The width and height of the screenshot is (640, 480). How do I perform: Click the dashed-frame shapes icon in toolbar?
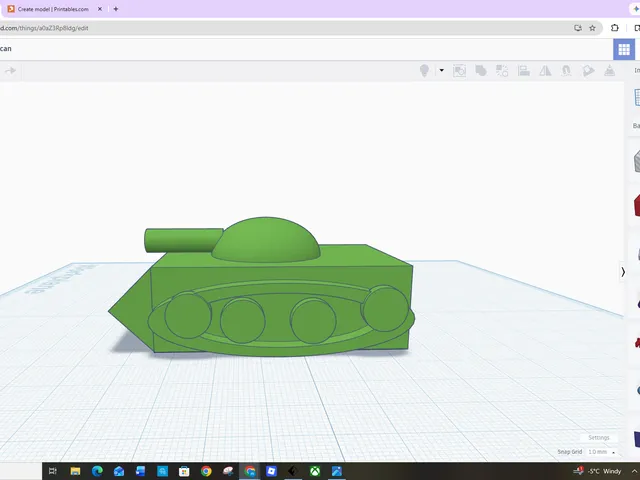[x=459, y=71]
